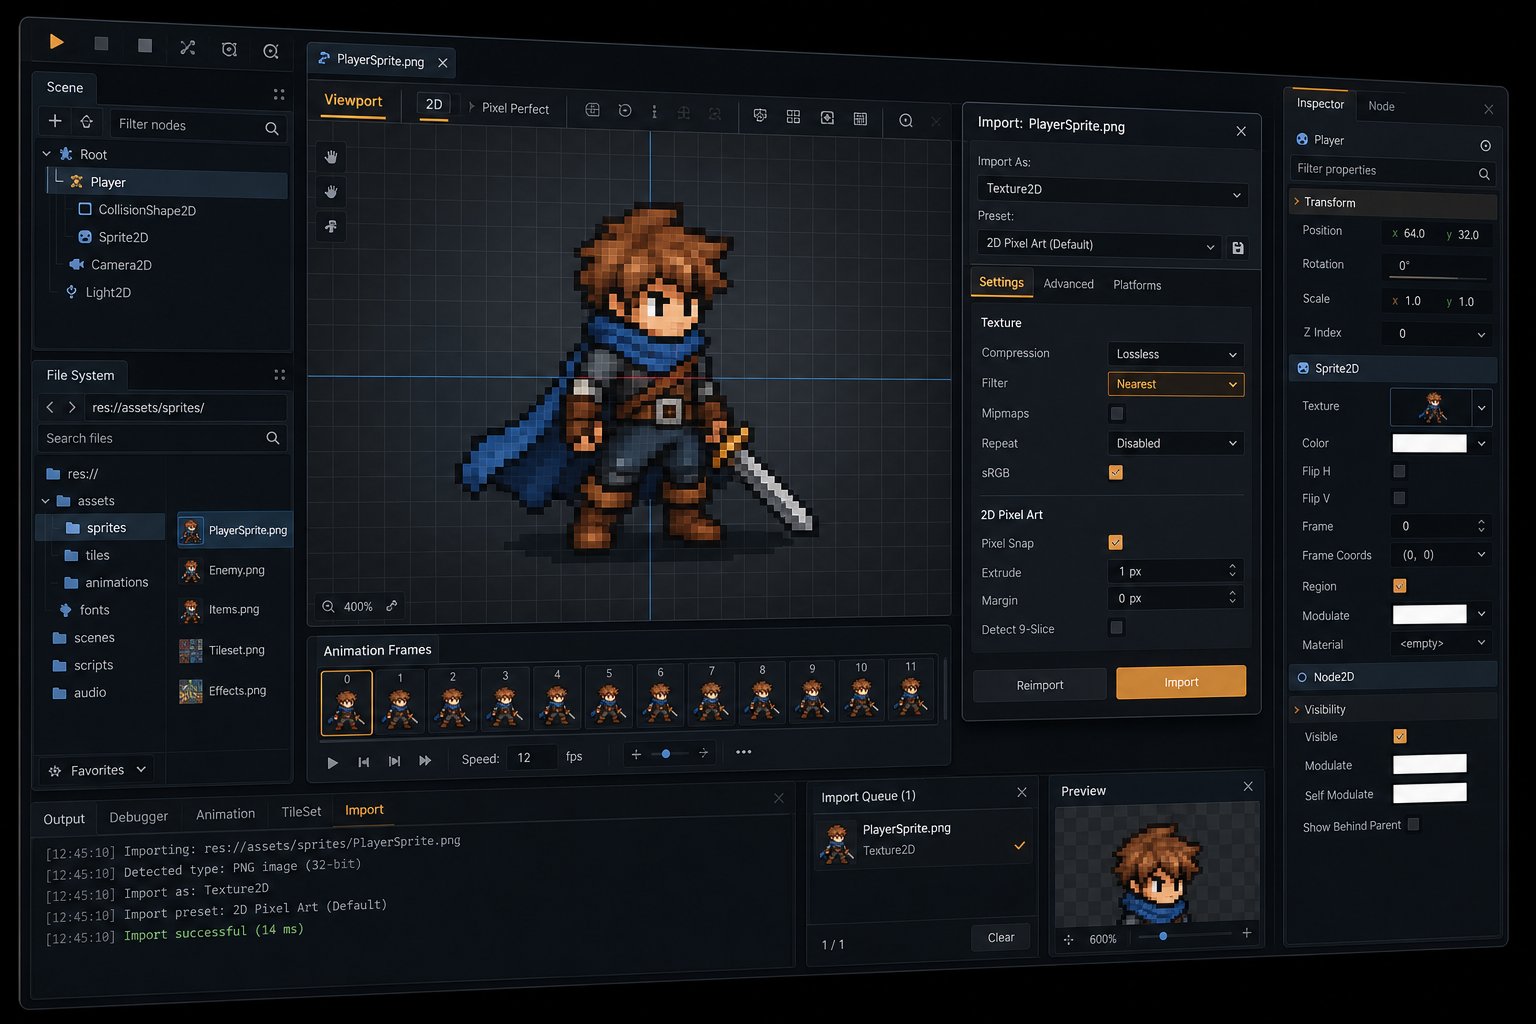Collapse the assets folder
The image size is (1536, 1024).
click(x=46, y=501)
